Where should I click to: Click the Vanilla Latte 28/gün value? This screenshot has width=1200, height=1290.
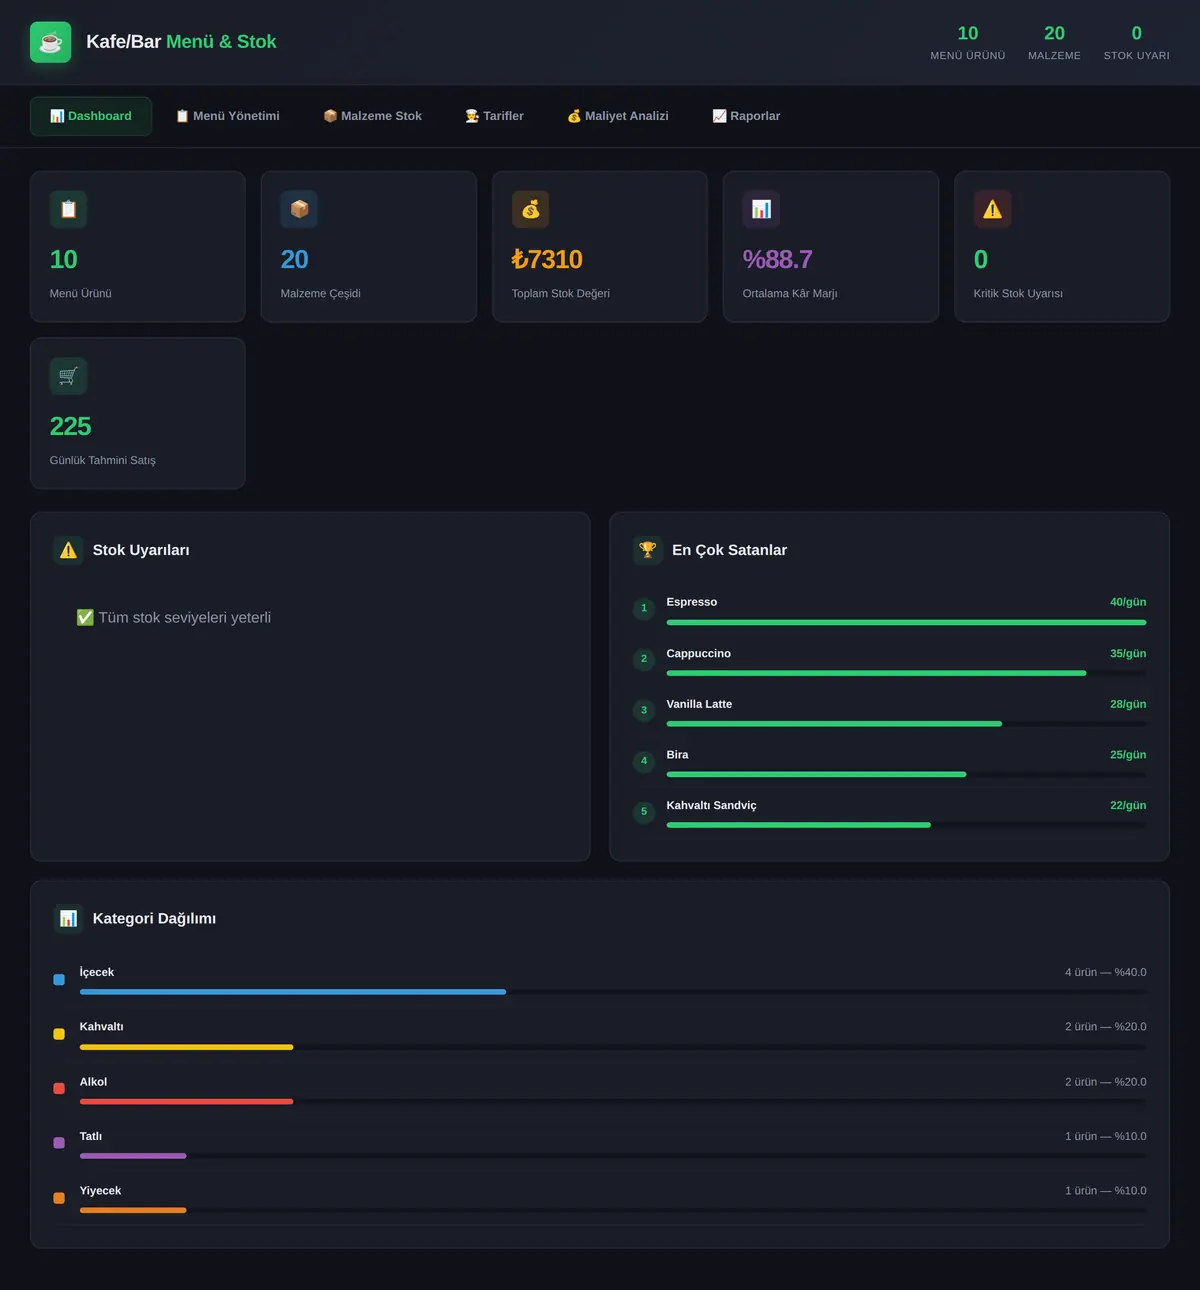tap(1128, 704)
